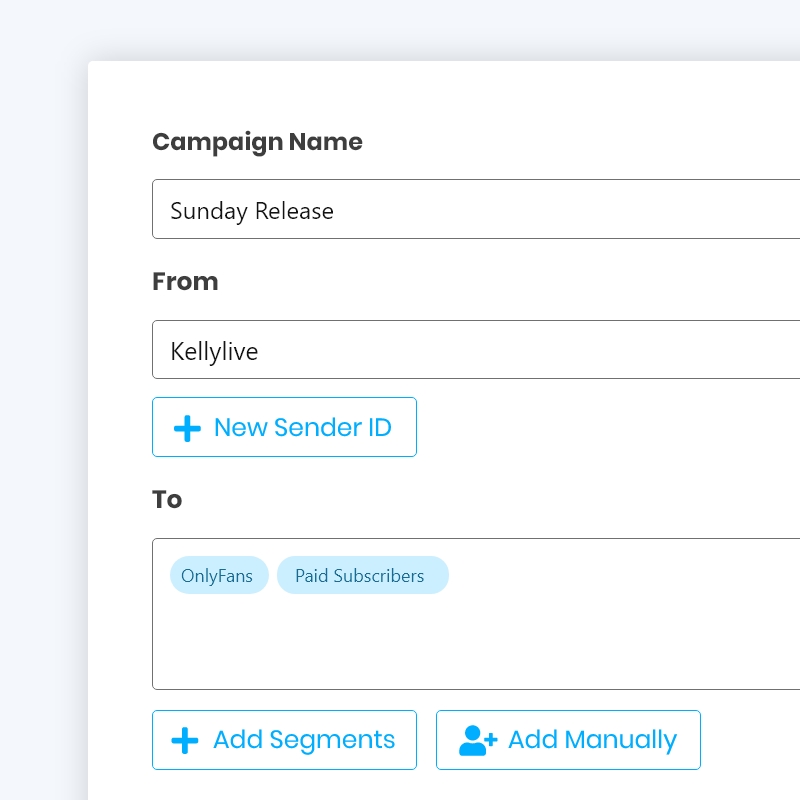The width and height of the screenshot is (800, 800).
Task: Click on the Kellylive sender text
Action: click(214, 352)
